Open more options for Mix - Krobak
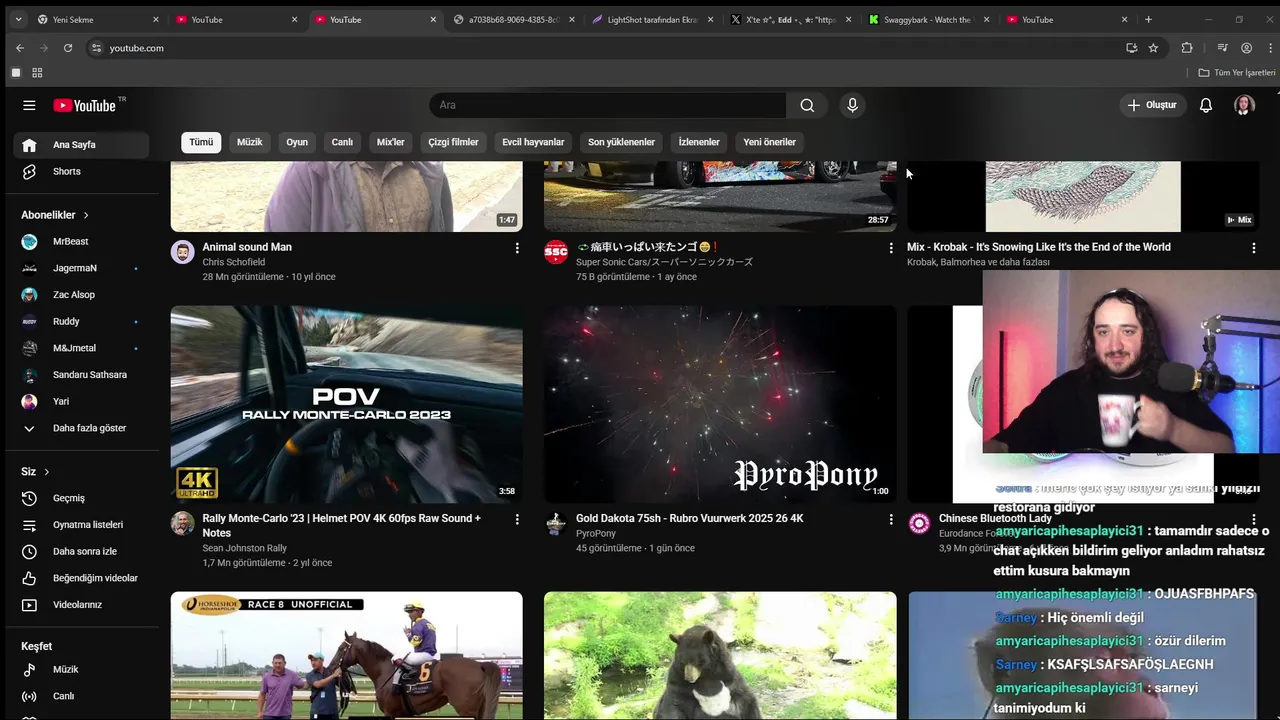The height and width of the screenshot is (720, 1280). tap(1253, 248)
